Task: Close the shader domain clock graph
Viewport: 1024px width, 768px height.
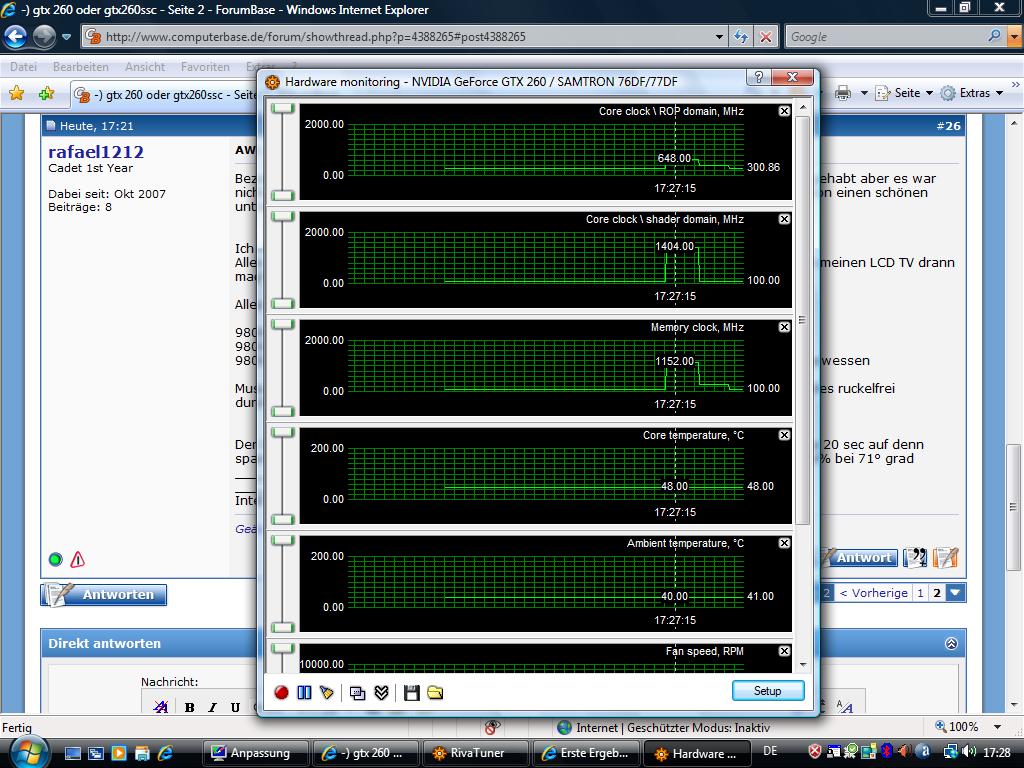Action: 784,219
